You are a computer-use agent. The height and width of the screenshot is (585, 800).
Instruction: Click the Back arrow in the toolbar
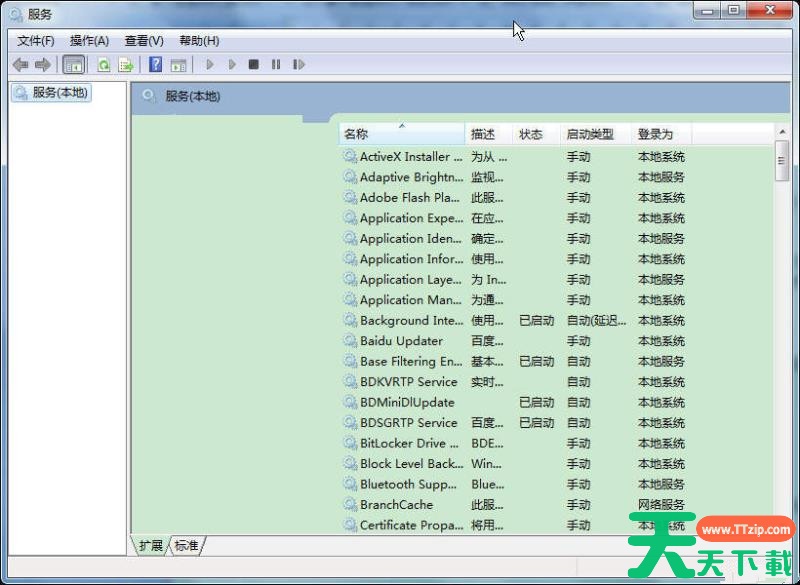(20, 65)
